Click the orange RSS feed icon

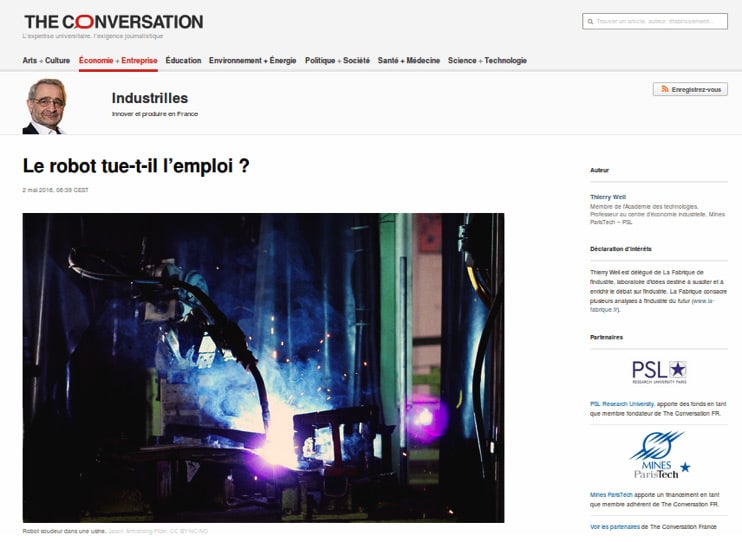point(664,89)
